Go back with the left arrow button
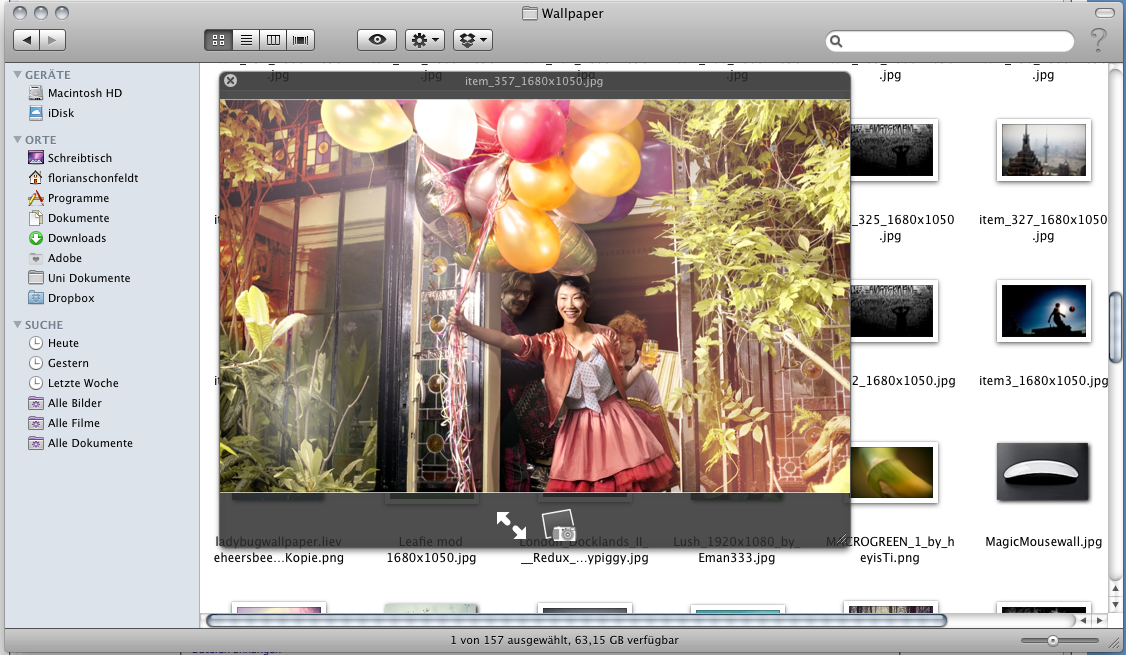This screenshot has height=655, width=1126. (27, 40)
